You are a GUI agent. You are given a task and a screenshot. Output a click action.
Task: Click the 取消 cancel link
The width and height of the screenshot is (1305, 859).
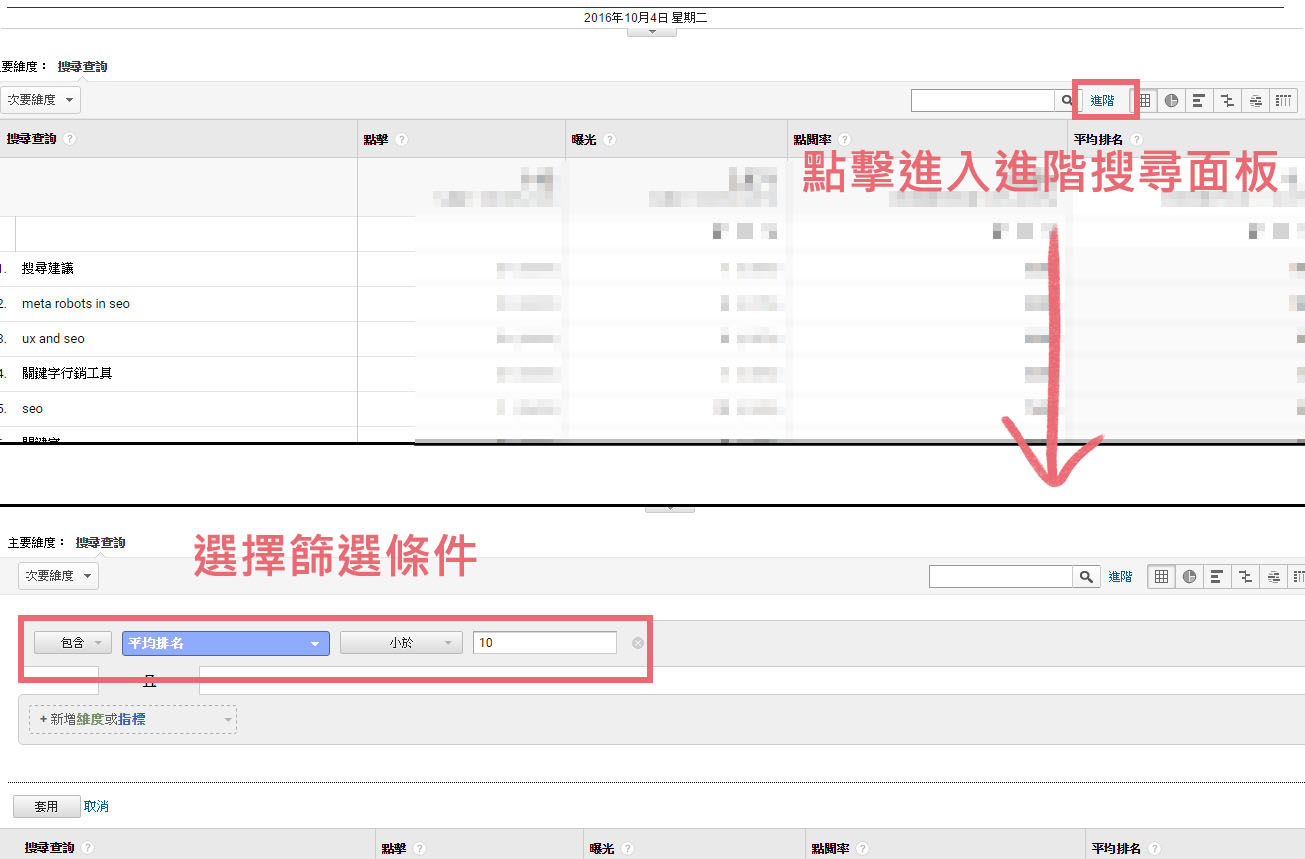(x=96, y=806)
